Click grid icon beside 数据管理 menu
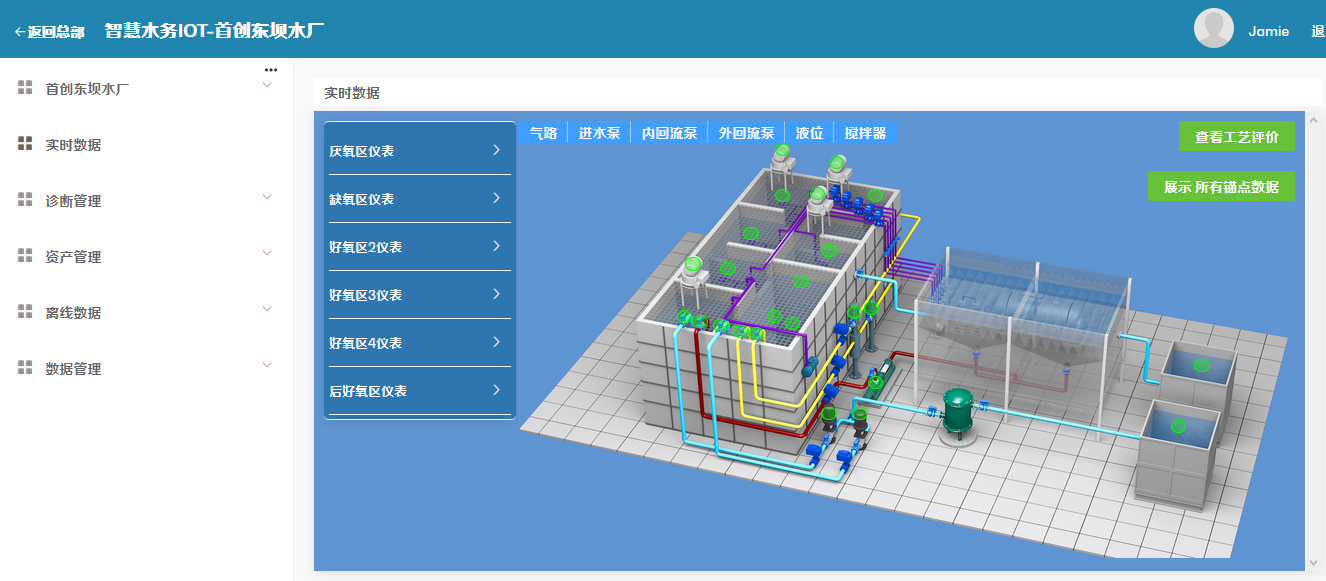This screenshot has height=581, width=1326. (26, 368)
